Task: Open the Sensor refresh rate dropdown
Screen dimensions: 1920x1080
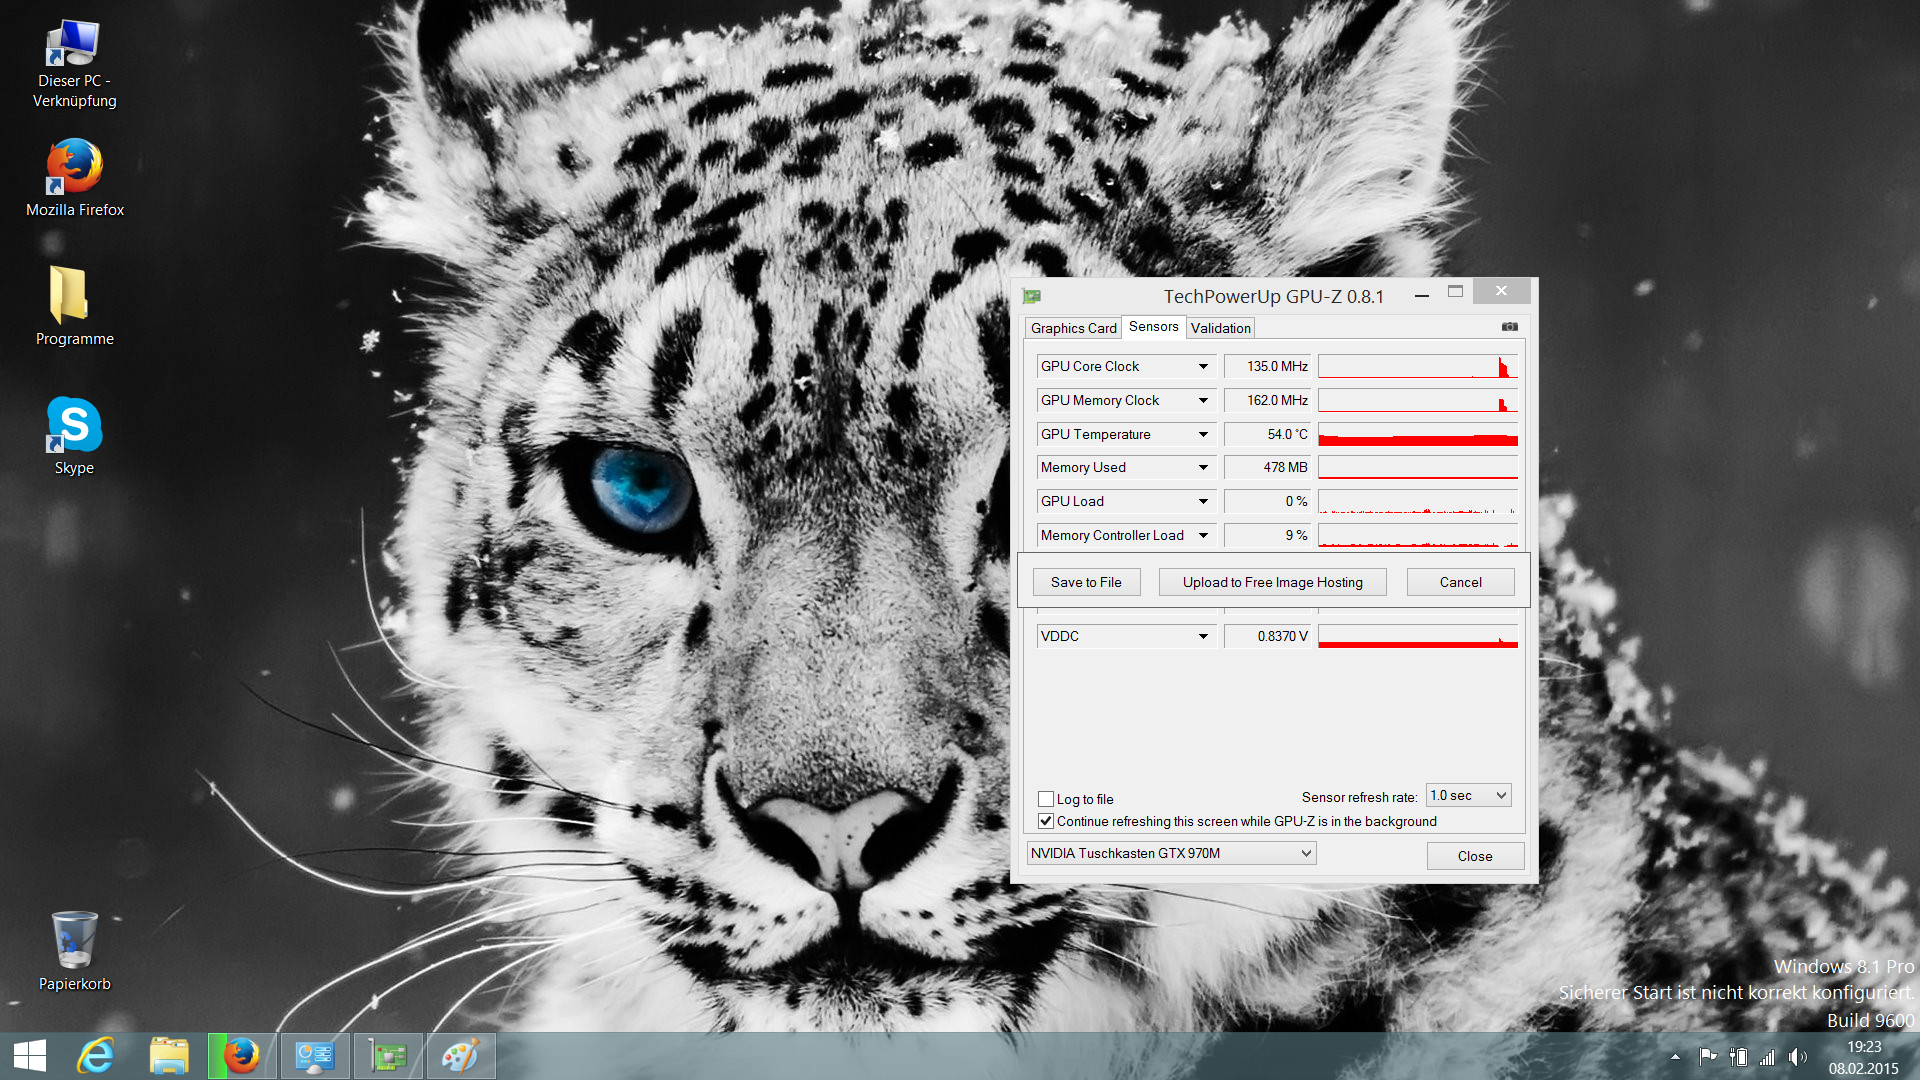Action: 1468,795
